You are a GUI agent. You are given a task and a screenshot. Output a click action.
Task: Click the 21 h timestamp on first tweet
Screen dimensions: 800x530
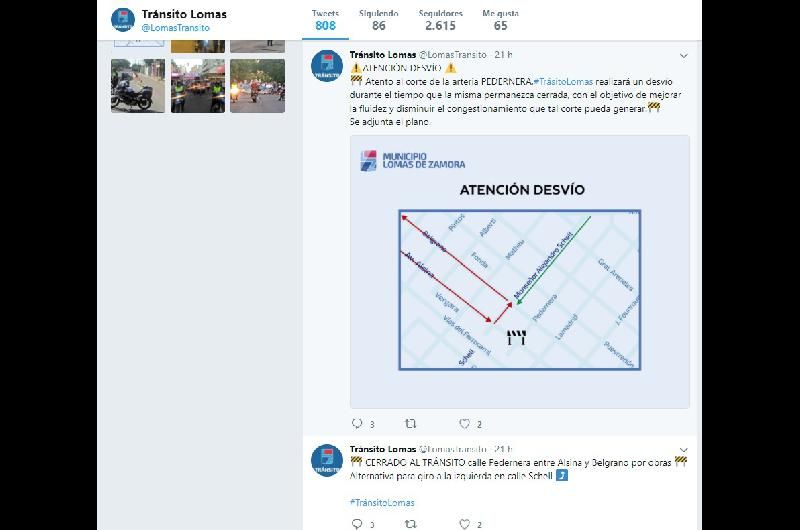(x=503, y=54)
